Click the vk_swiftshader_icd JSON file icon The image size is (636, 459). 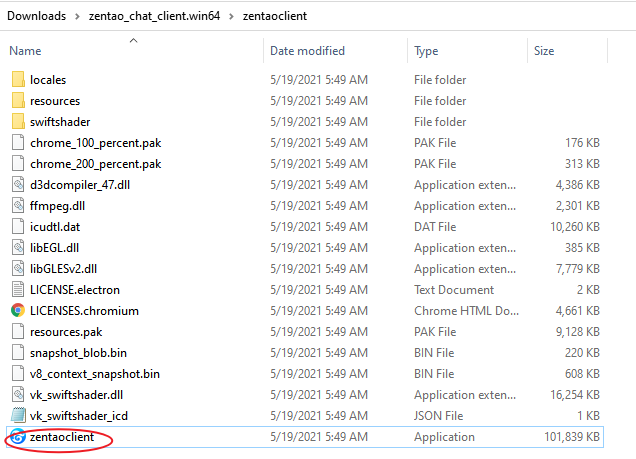pos(18,416)
